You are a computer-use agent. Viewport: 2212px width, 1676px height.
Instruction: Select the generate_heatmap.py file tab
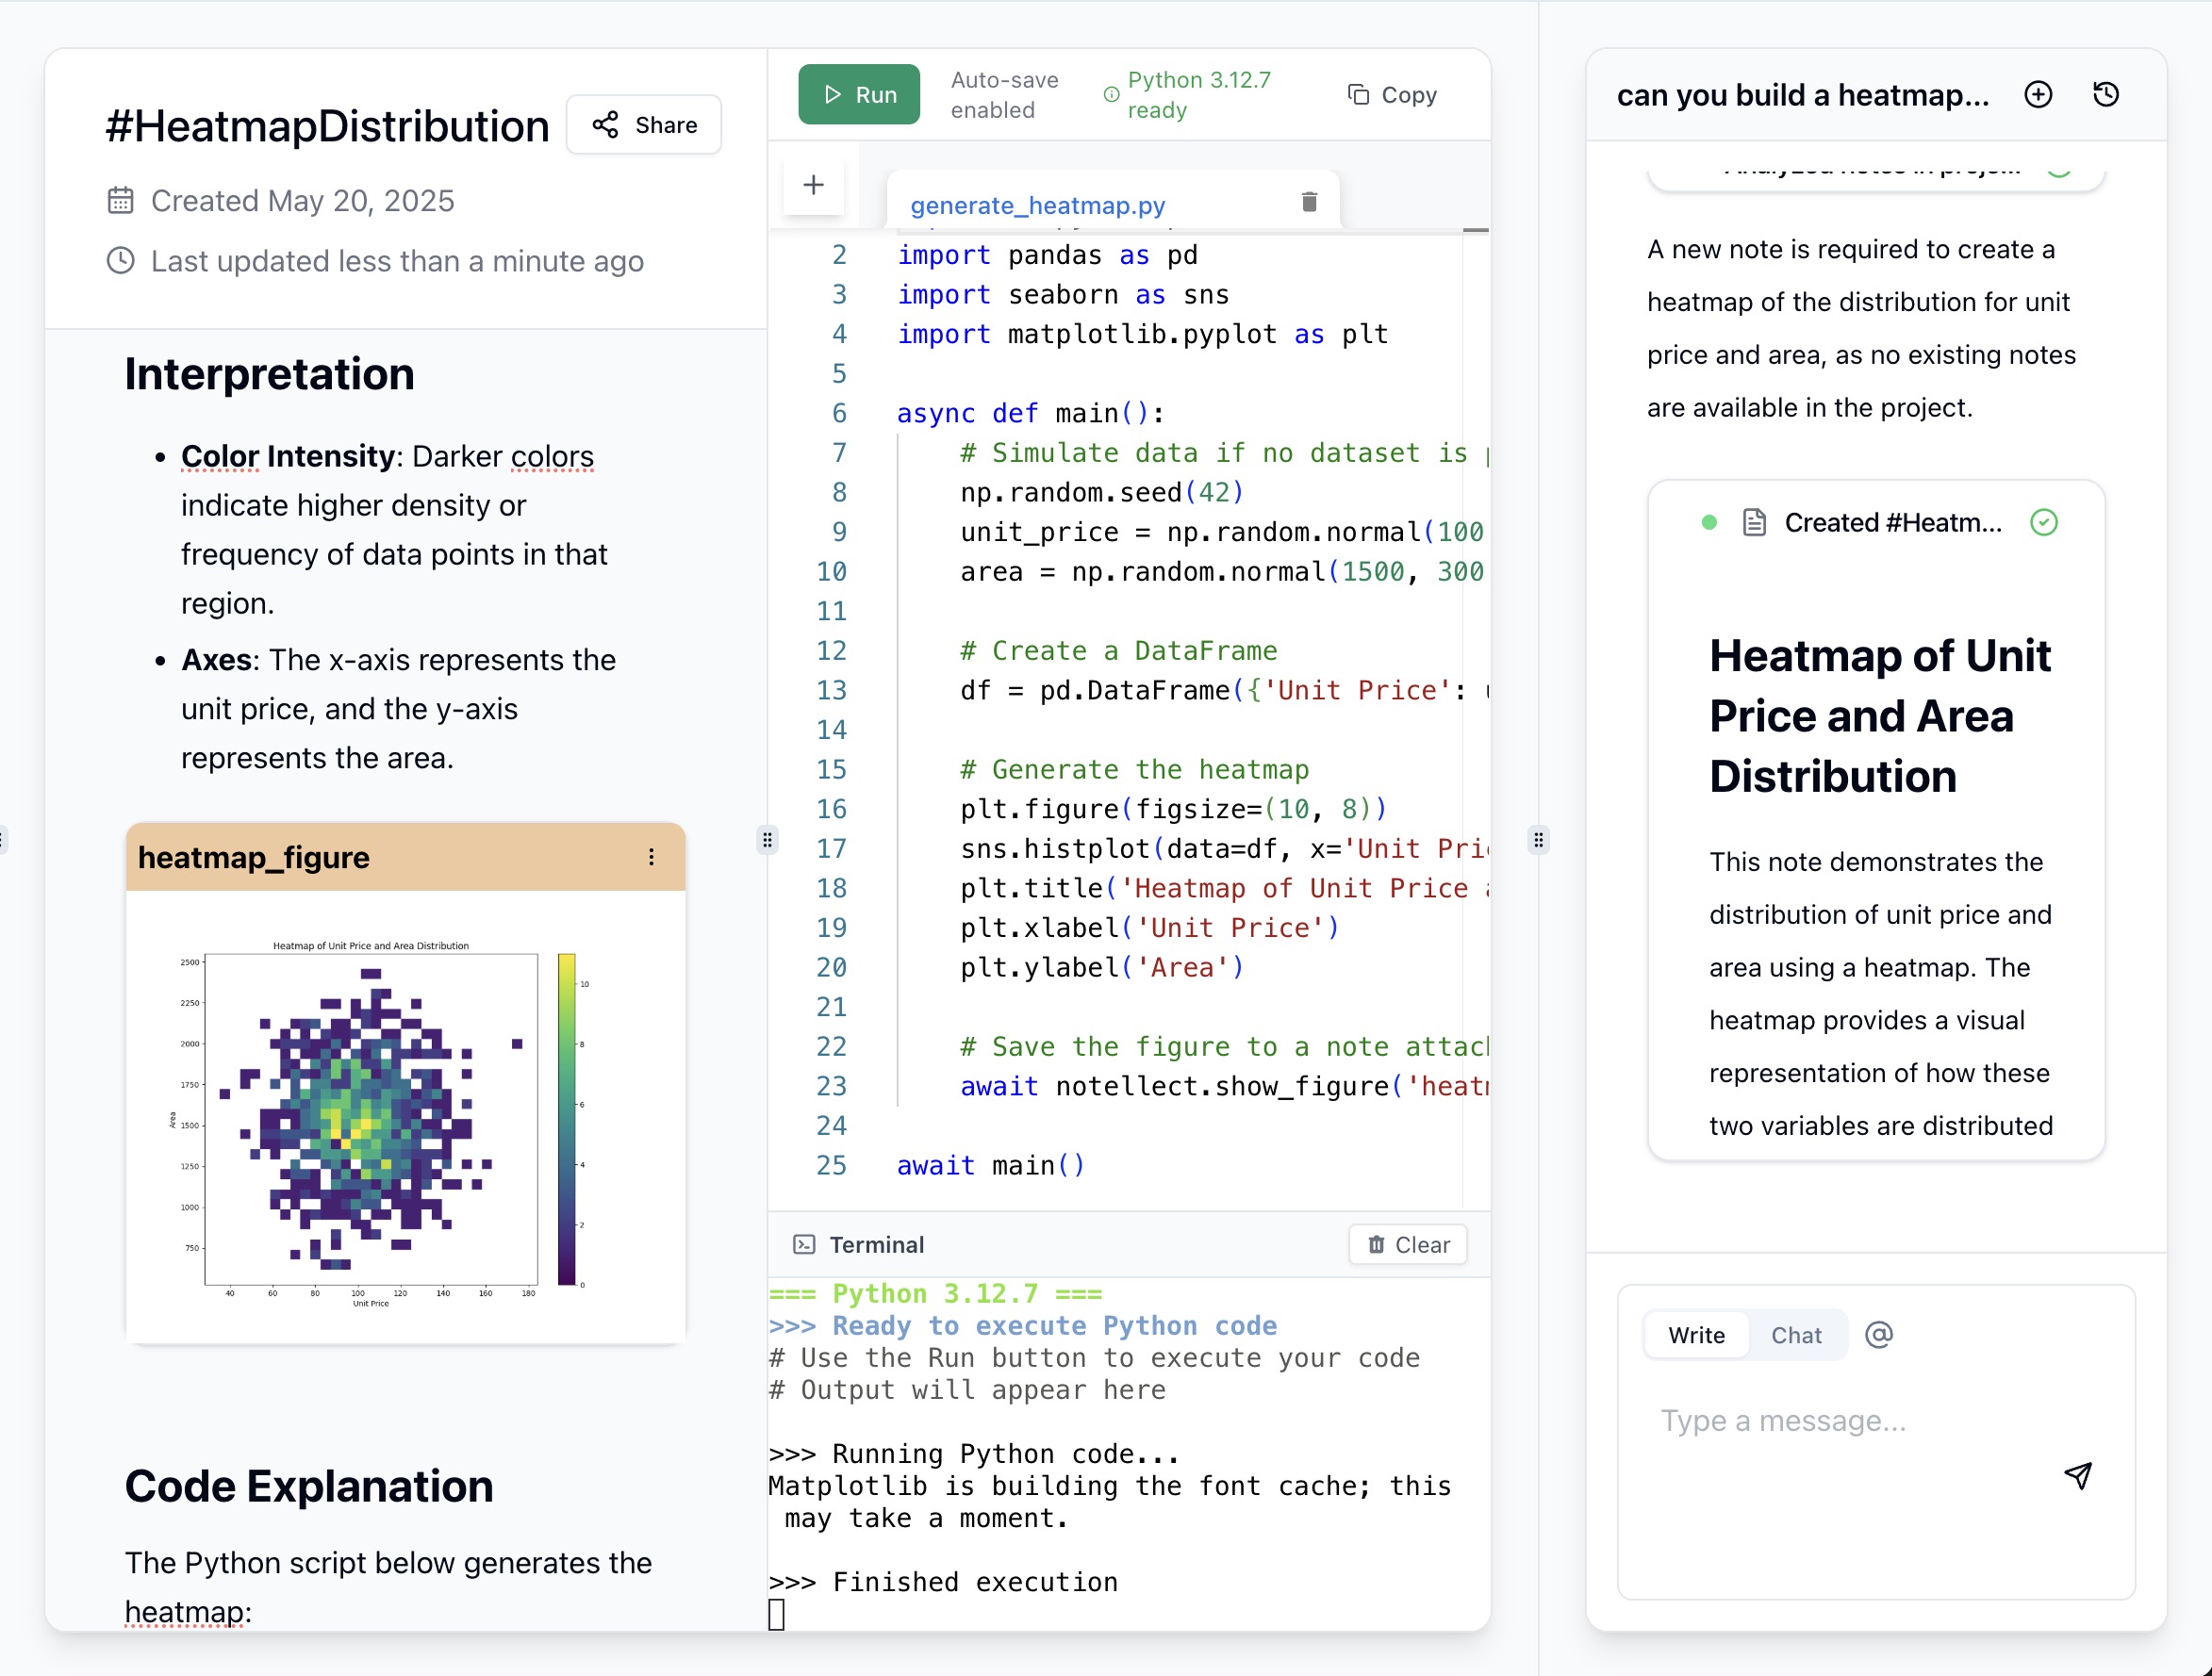[x=1037, y=205]
